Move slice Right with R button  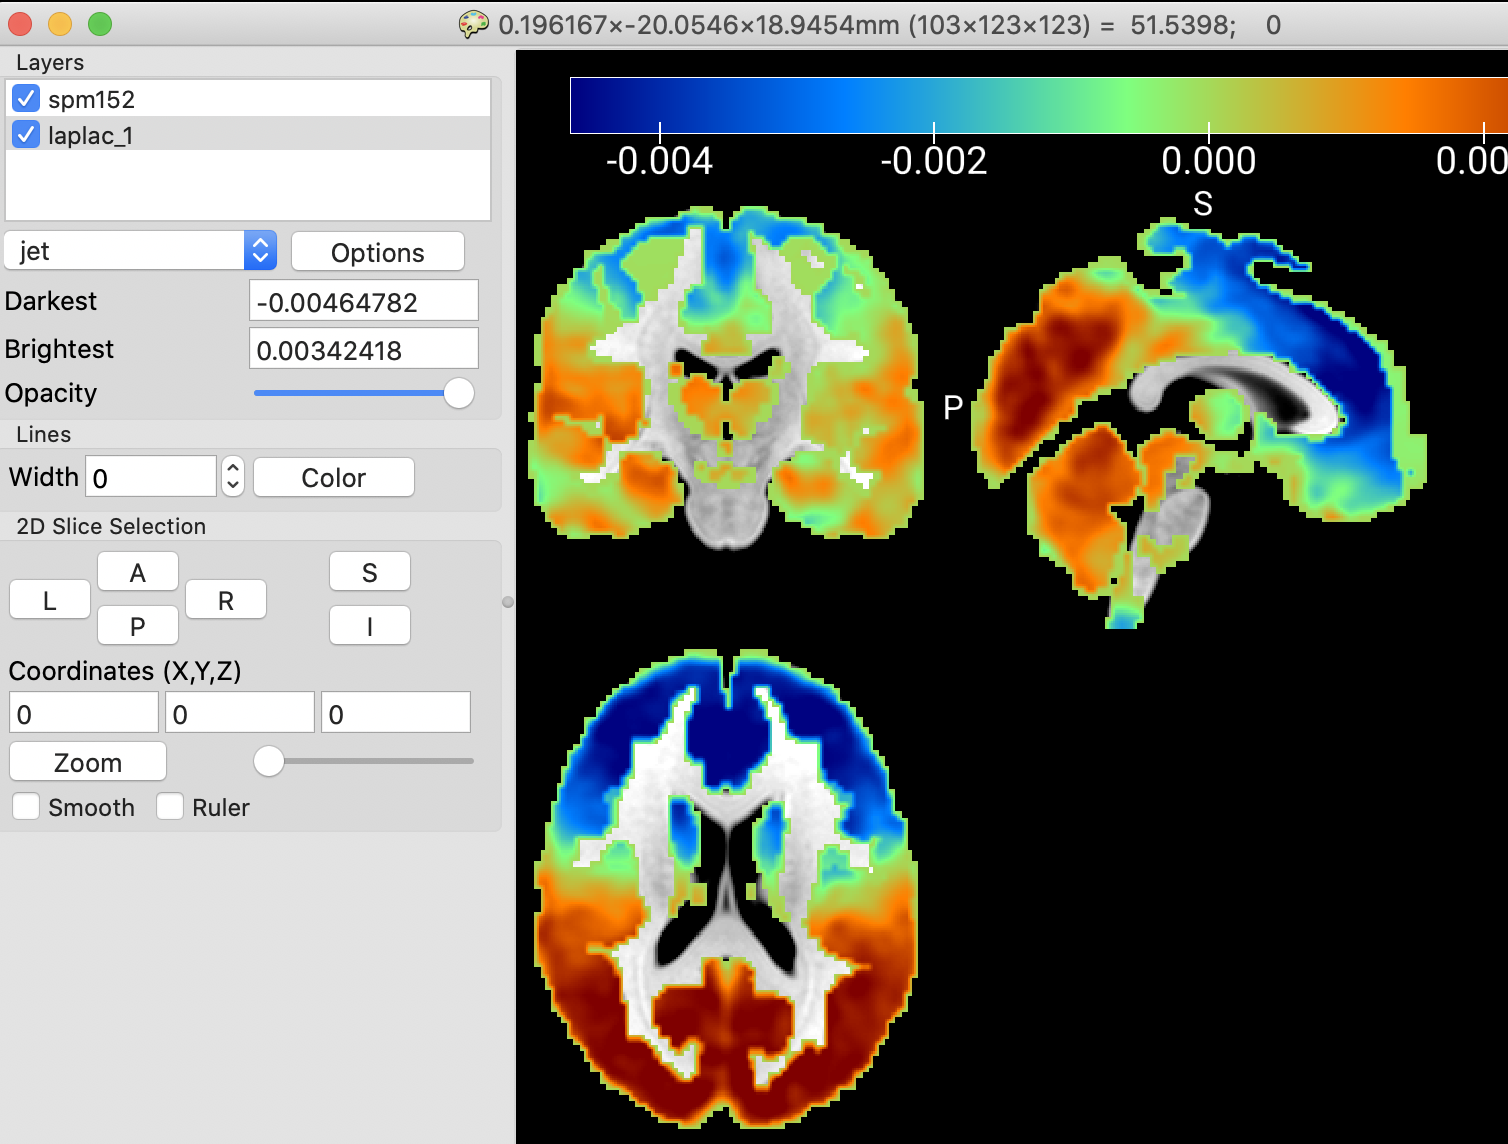pos(226,600)
